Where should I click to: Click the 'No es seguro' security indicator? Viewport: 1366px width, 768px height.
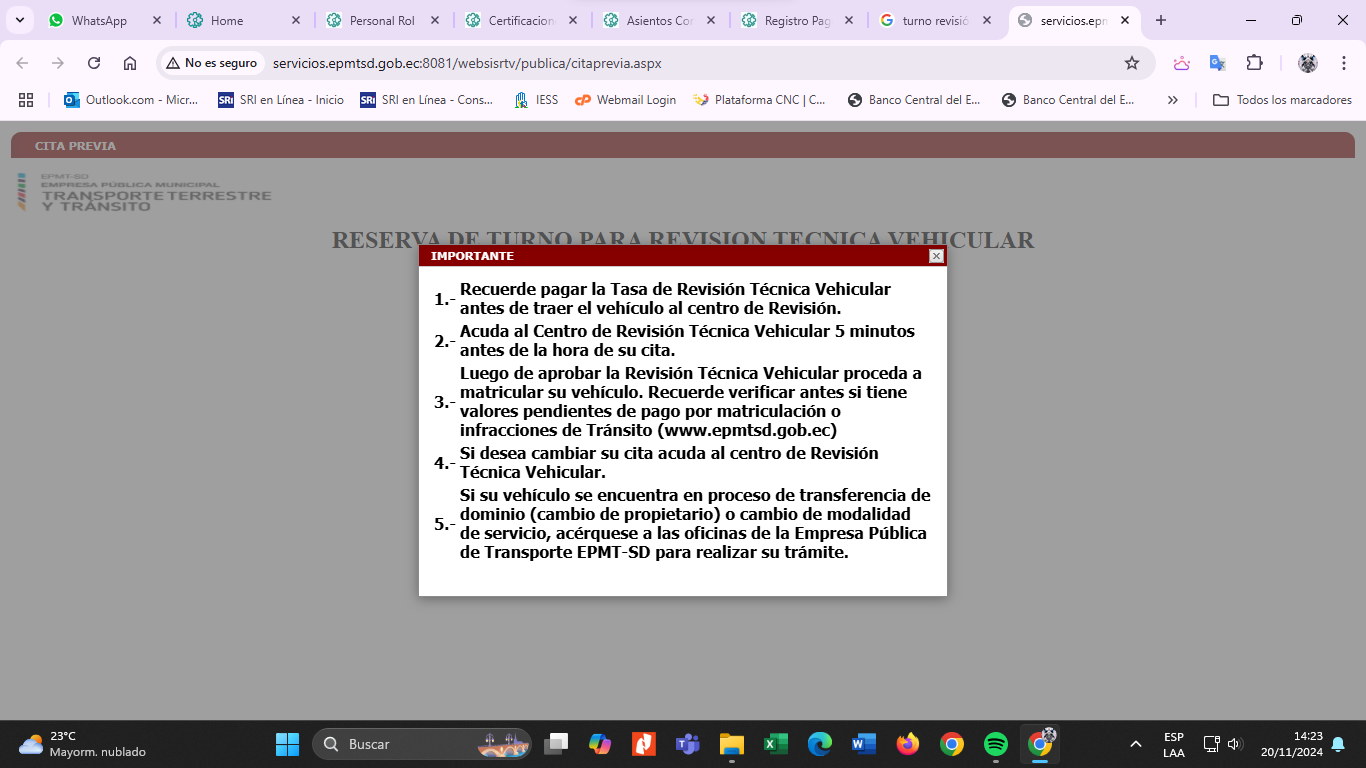pos(211,63)
